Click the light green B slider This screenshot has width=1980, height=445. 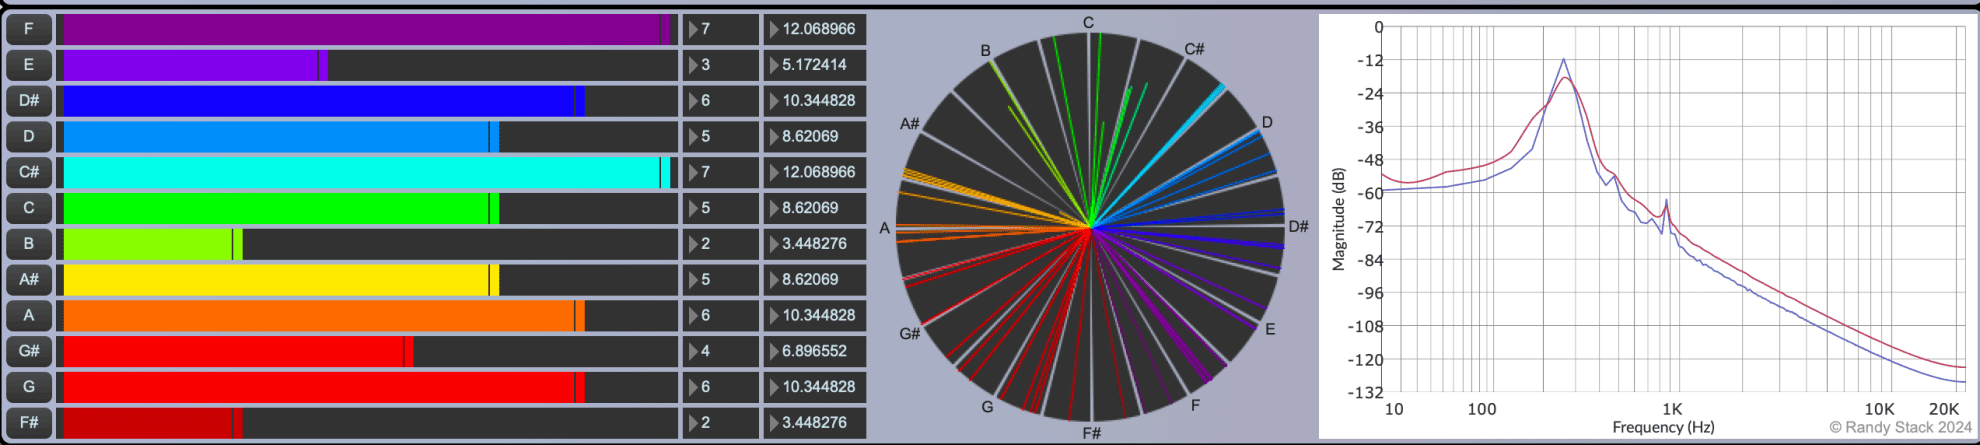coord(366,244)
